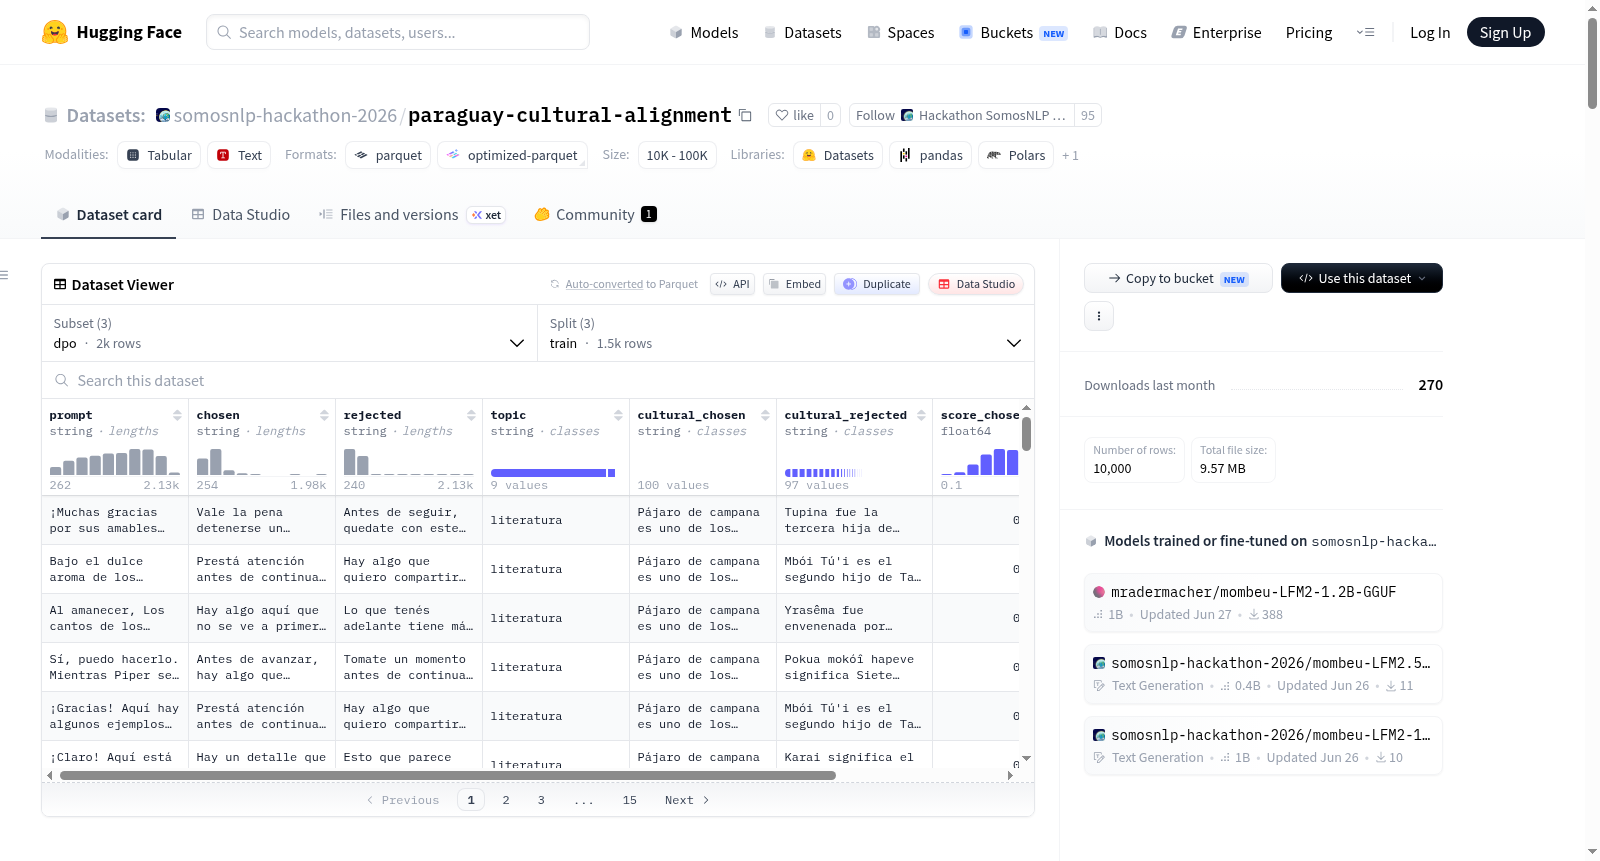This screenshot has height=861, width=1600.
Task: Sort the rejected column
Action: (x=471, y=415)
